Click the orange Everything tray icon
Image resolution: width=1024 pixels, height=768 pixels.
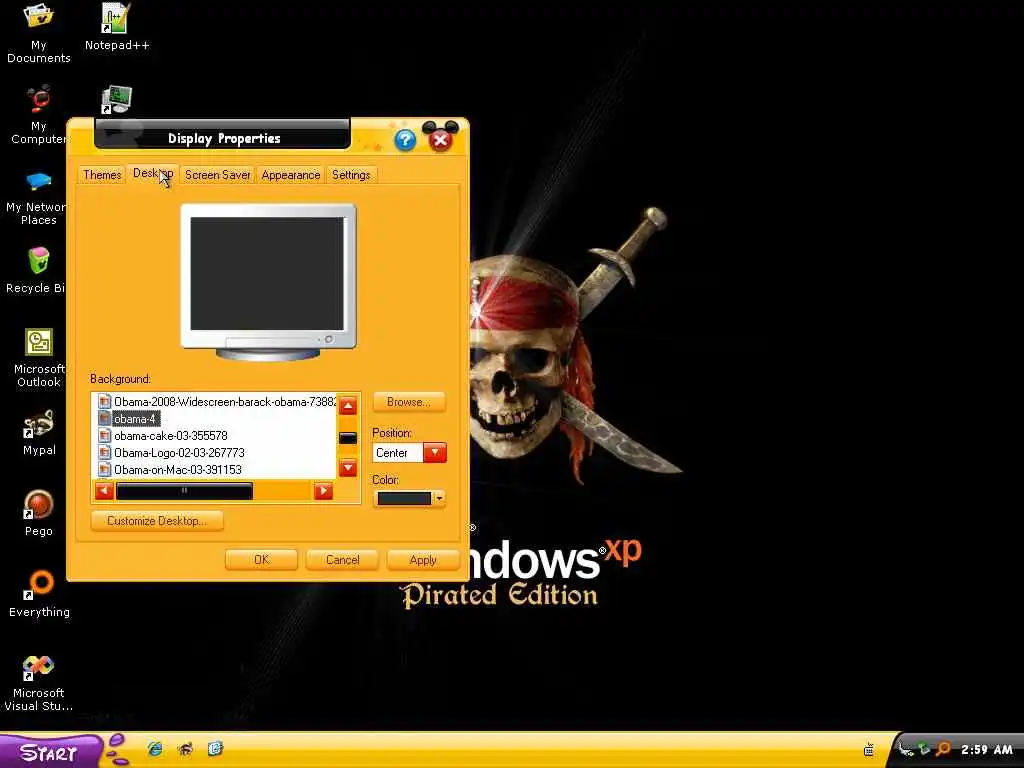pyautogui.click(x=943, y=749)
